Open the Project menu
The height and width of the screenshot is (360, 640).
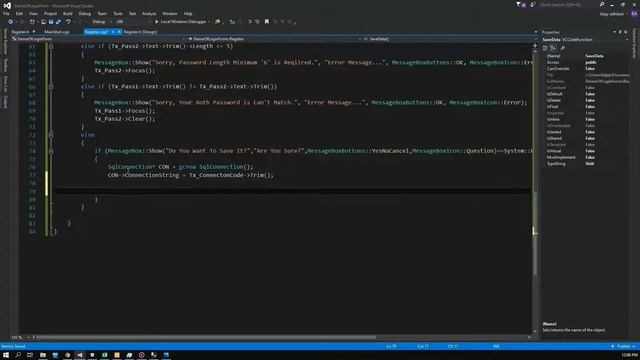coord(50,13)
